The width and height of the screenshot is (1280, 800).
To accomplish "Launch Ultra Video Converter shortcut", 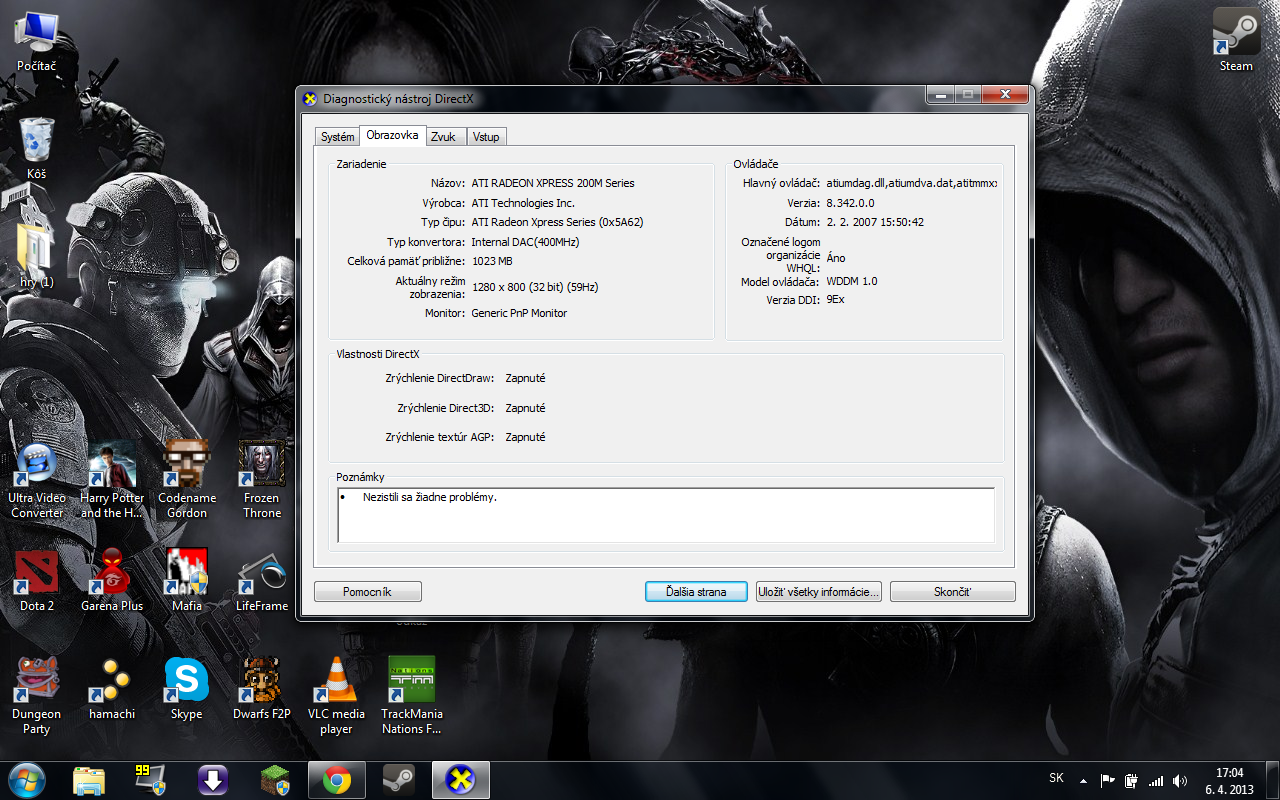I will (x=37, y=480).
